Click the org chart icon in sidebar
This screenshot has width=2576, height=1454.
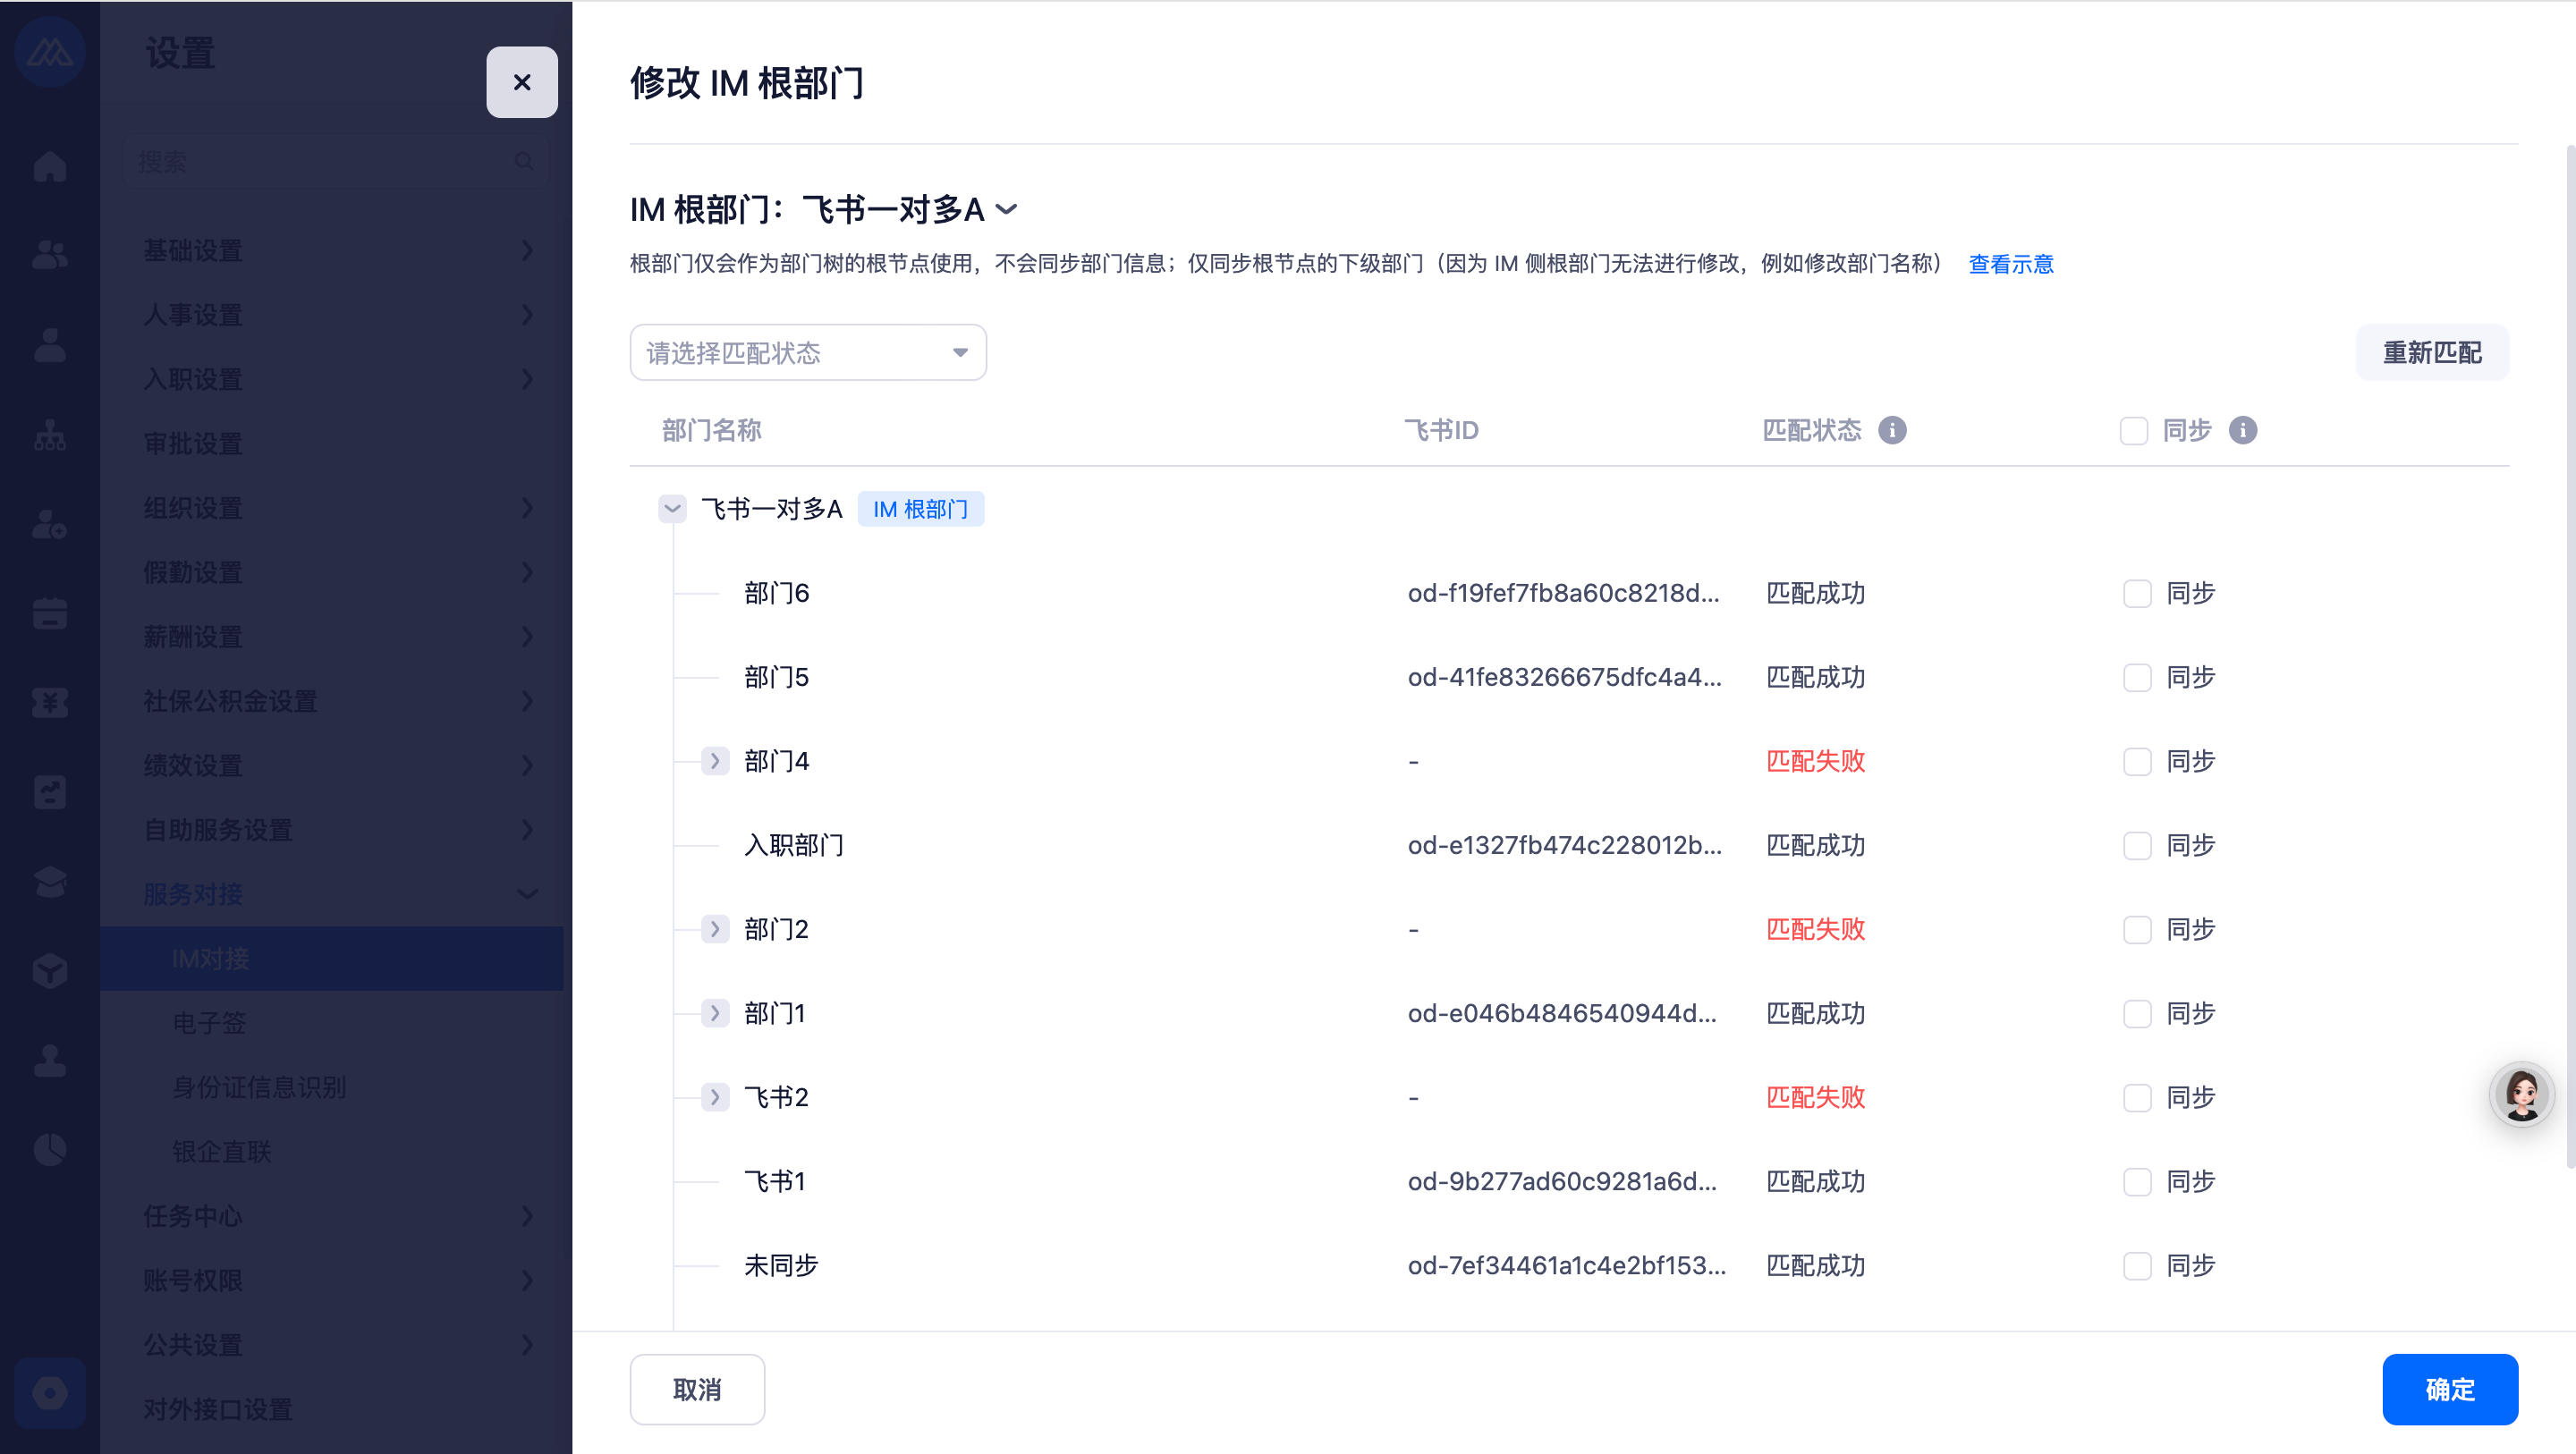[x=49, y=436]
